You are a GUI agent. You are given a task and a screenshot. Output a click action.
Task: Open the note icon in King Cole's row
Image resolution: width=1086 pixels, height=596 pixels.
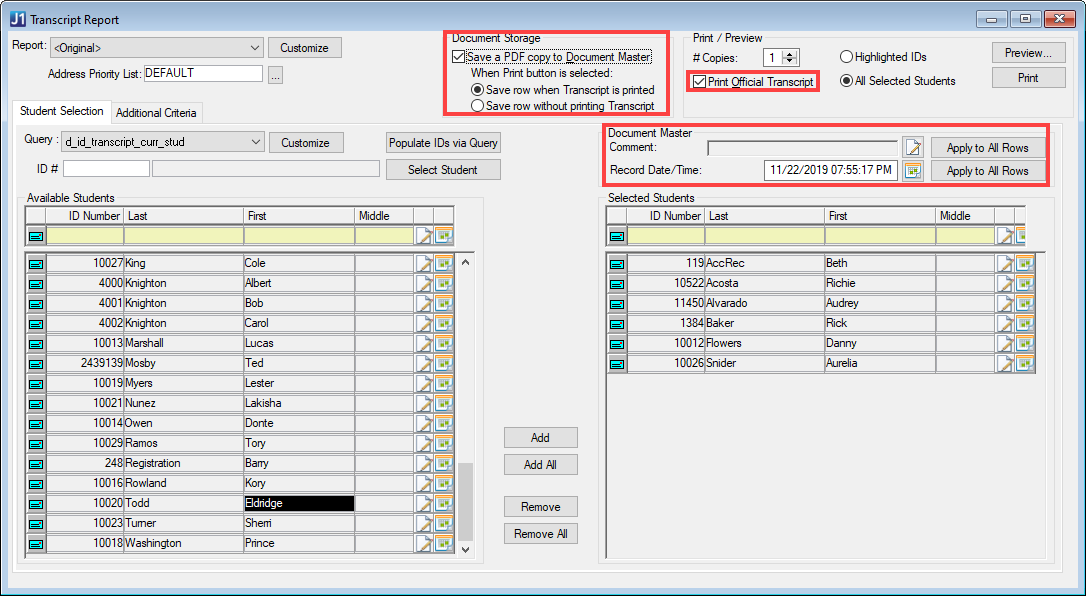pyautogui.click(x=423, y=263)
